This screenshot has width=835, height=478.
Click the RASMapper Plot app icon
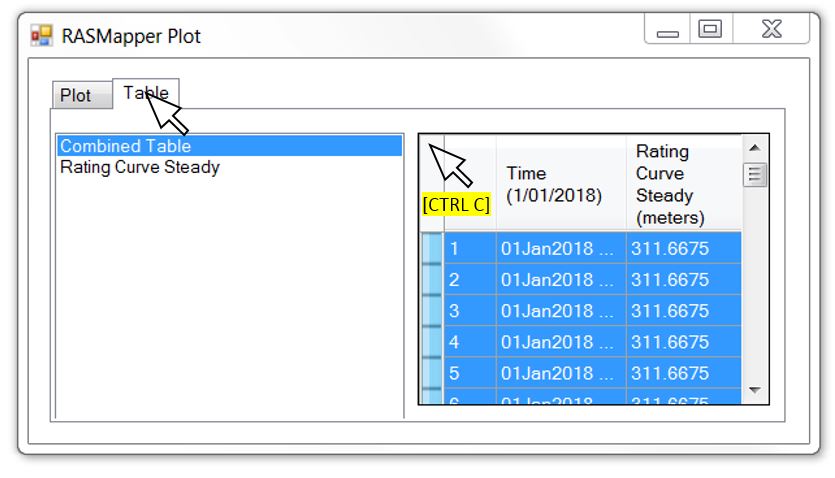click(42, 35)
